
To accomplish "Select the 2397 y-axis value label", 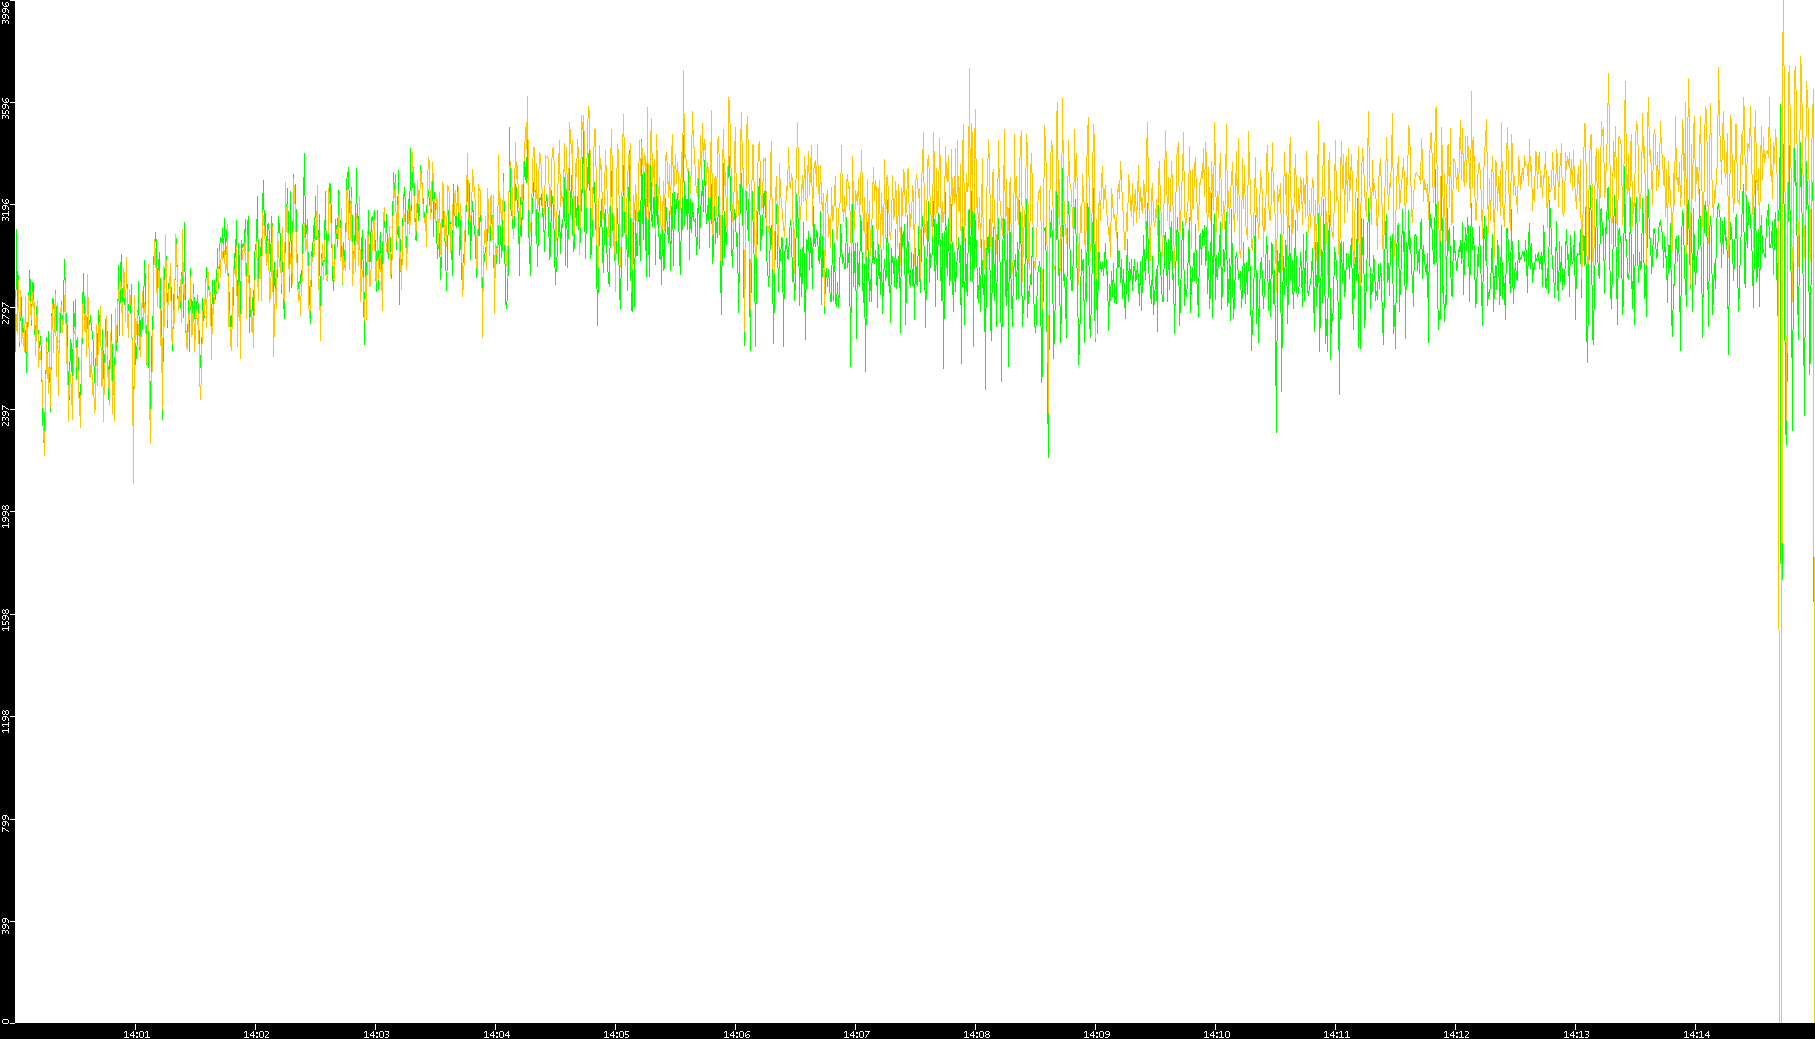I will [6, 414].
